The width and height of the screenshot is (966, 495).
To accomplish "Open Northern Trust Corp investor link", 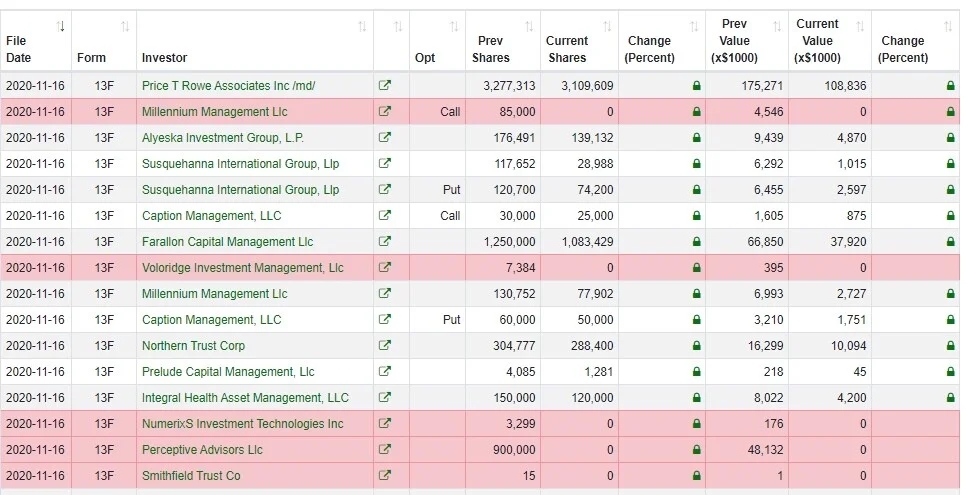I will point(193,345).
